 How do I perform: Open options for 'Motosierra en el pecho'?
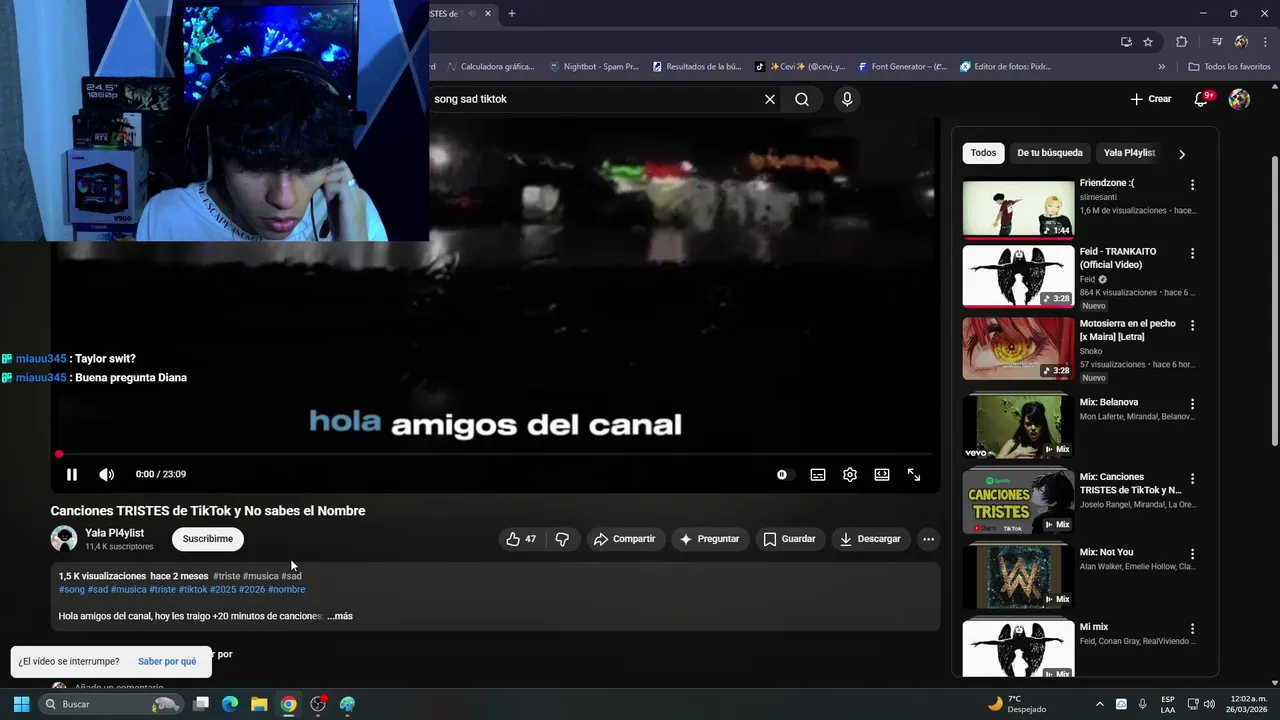coord(1192,326)
